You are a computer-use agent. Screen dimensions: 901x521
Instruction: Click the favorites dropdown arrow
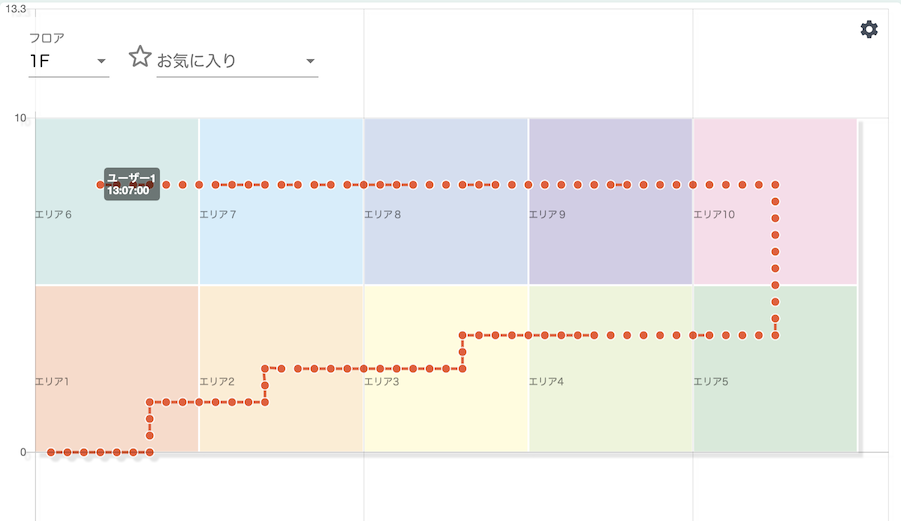311,62
